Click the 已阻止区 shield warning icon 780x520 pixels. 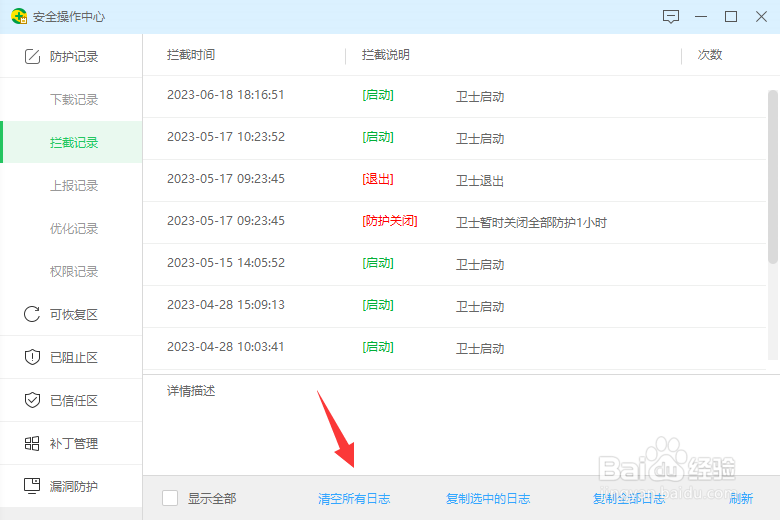(x=32, y=357)
